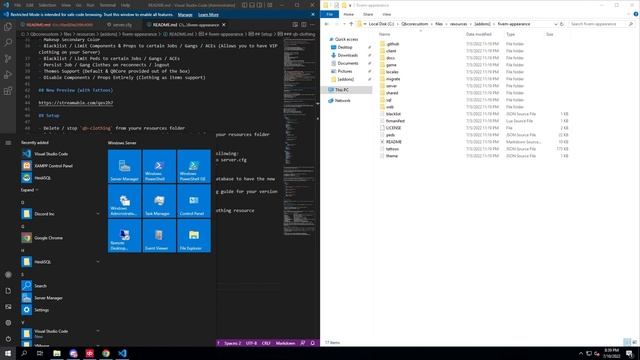Switch to server.cfg editor tab
Image resolution: width=640 pixels, height=360 pixels.
[x=122, y=24]
